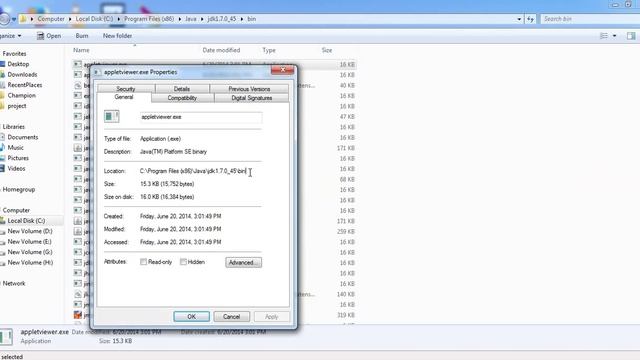The height and width of the screenshot is (360, 640).
Task: Switch to the Compatibility tab
Action: coord(182,98)
